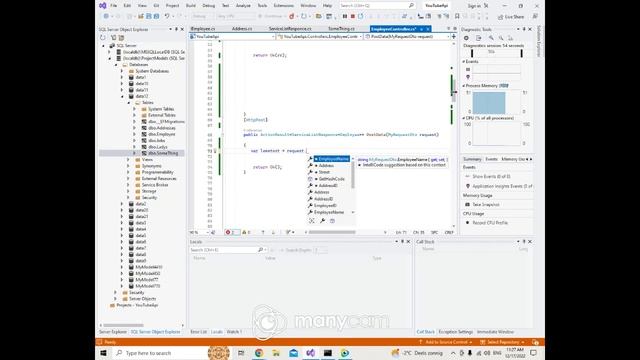Click Take Snapshot

[486, 204]
